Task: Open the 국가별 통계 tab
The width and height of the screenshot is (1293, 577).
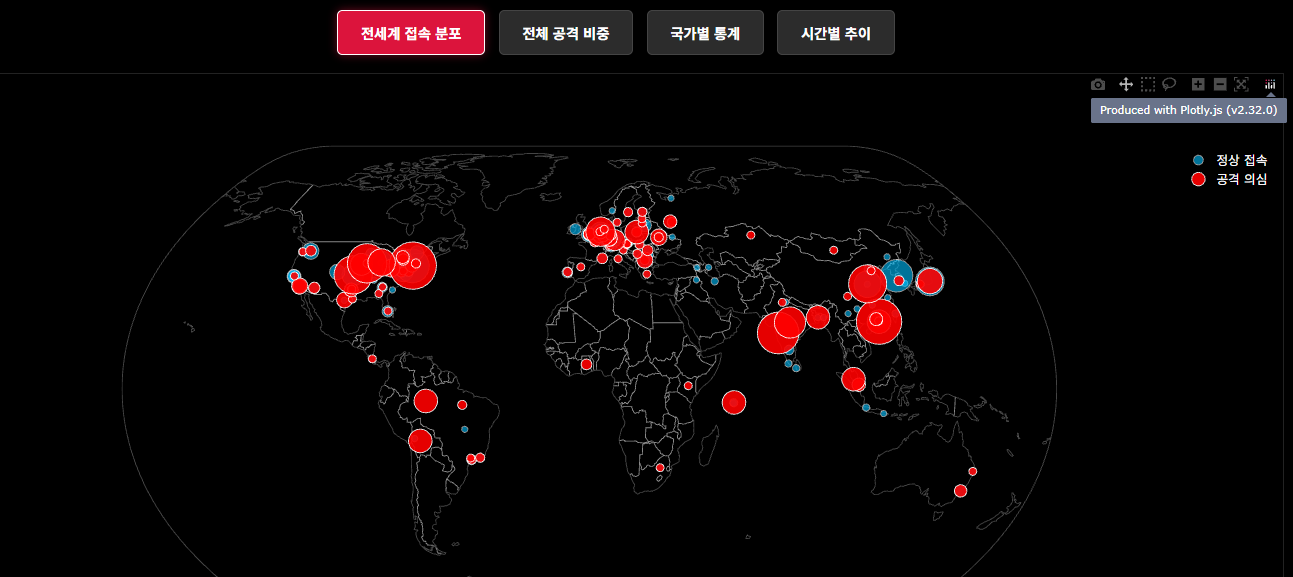Action: (705, 33)
